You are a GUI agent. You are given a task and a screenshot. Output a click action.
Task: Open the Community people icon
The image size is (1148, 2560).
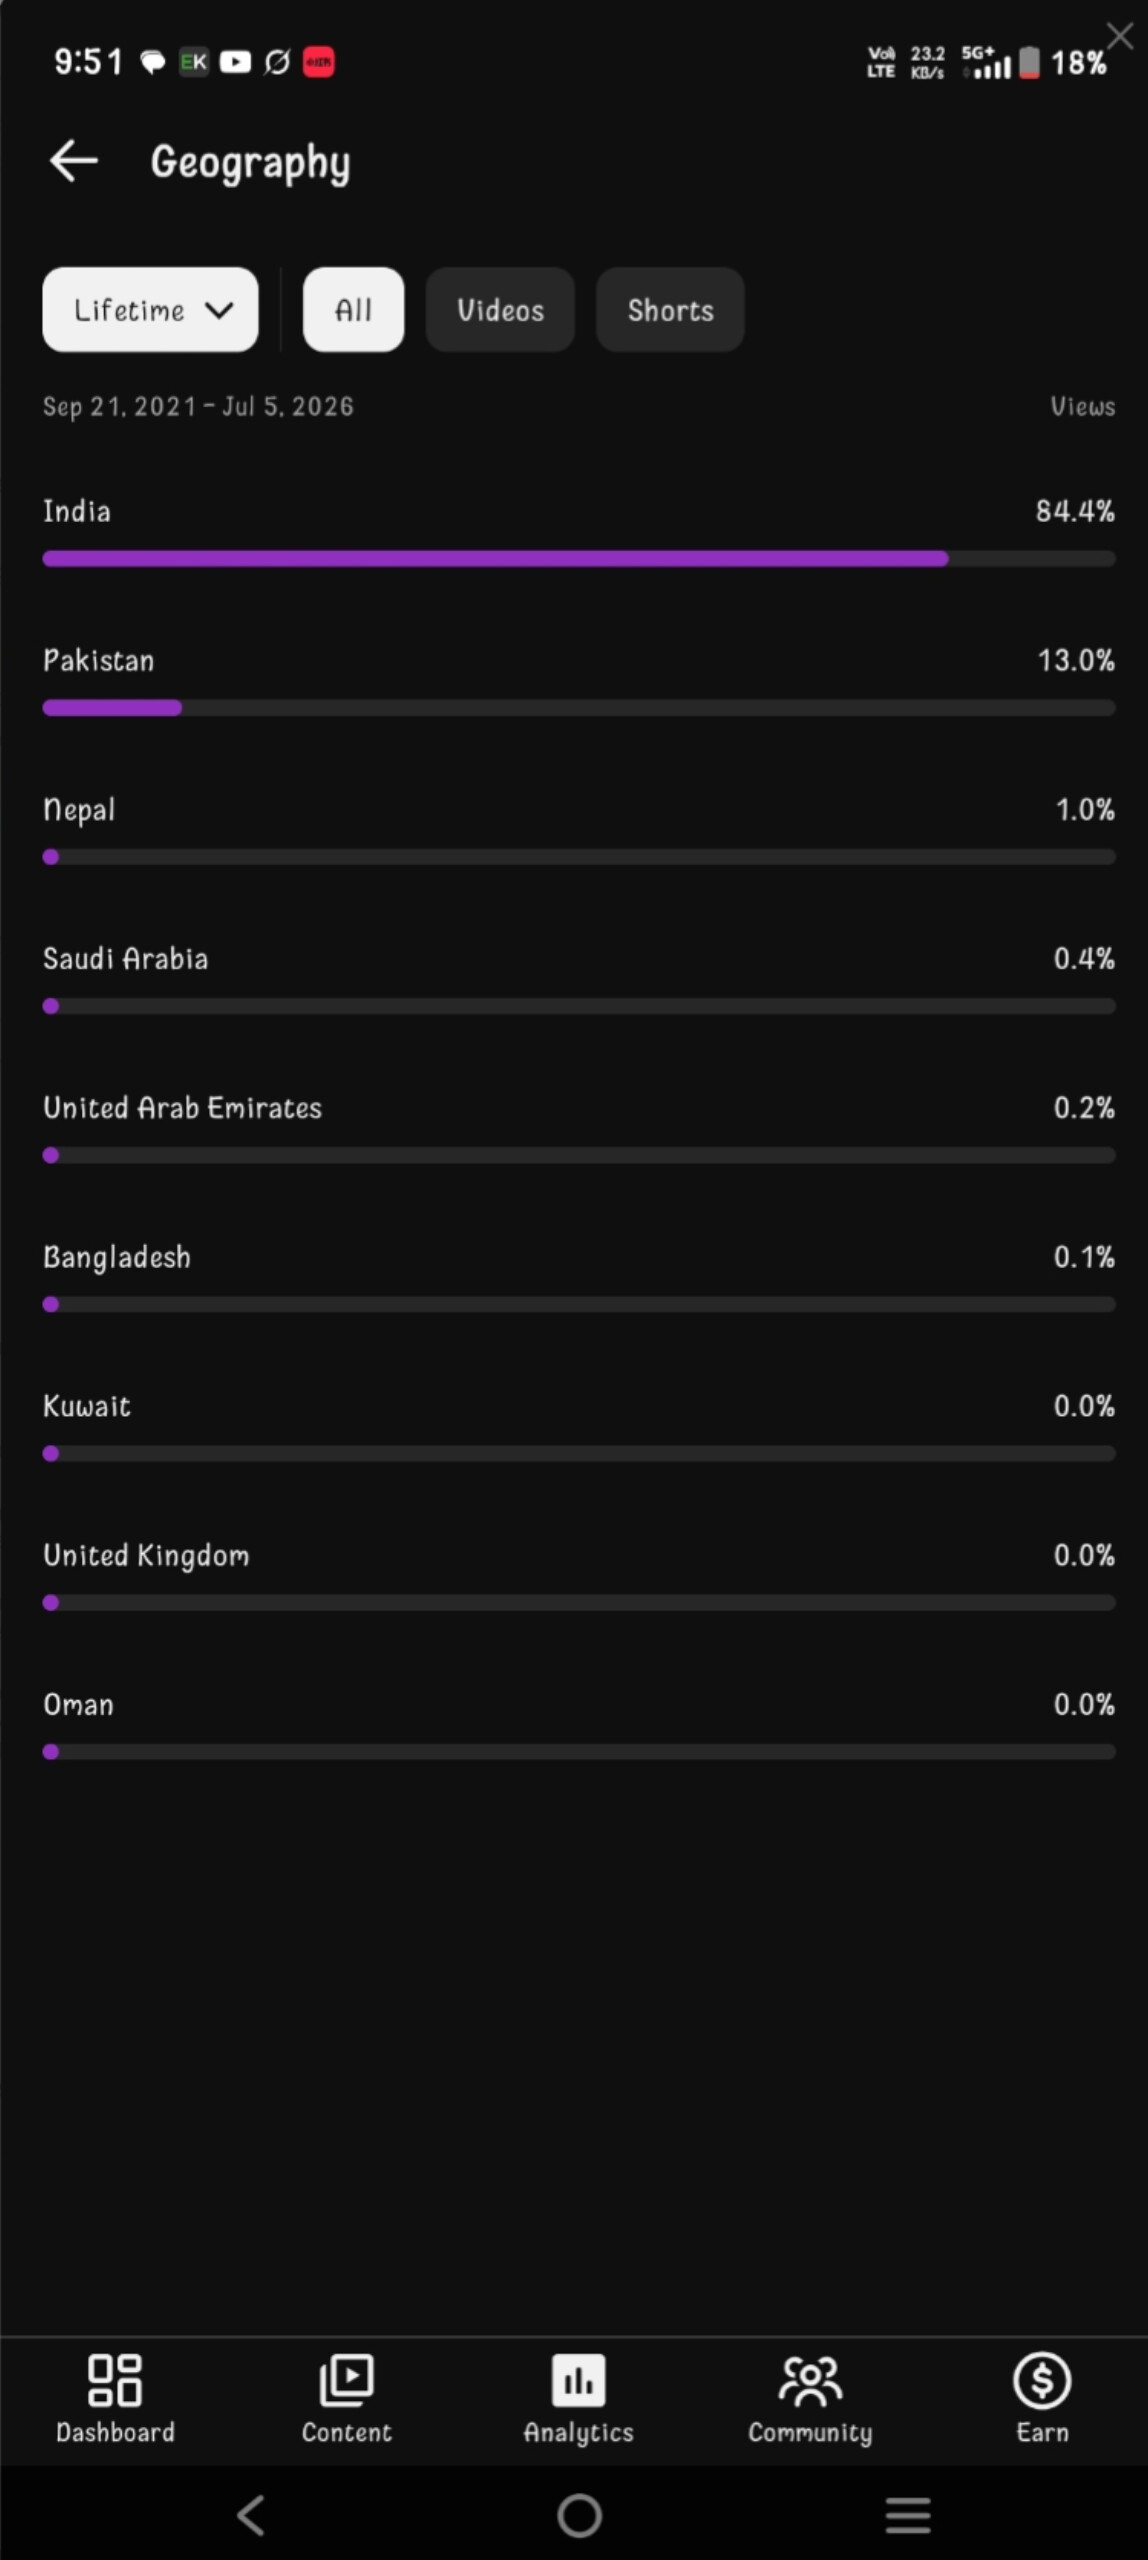[x=810, y=2380]
